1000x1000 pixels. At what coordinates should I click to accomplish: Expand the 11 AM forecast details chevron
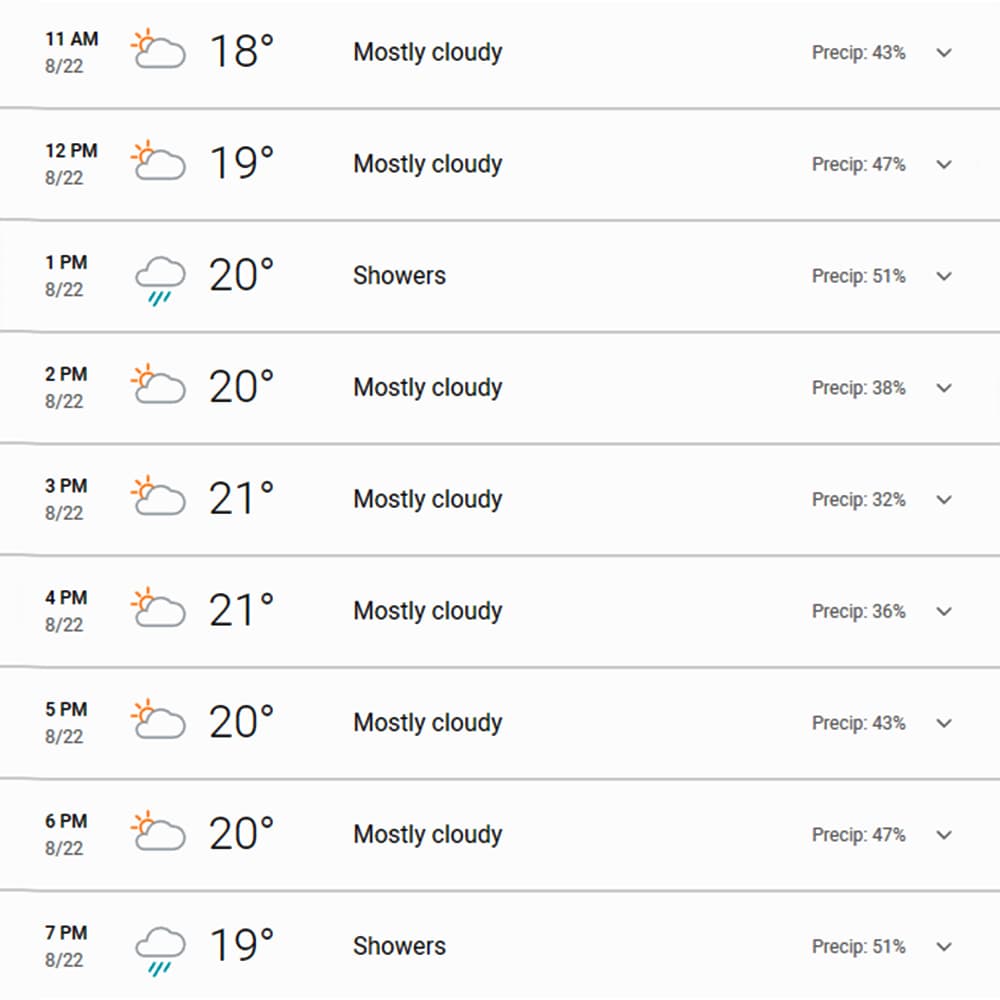tap(944, 52)
